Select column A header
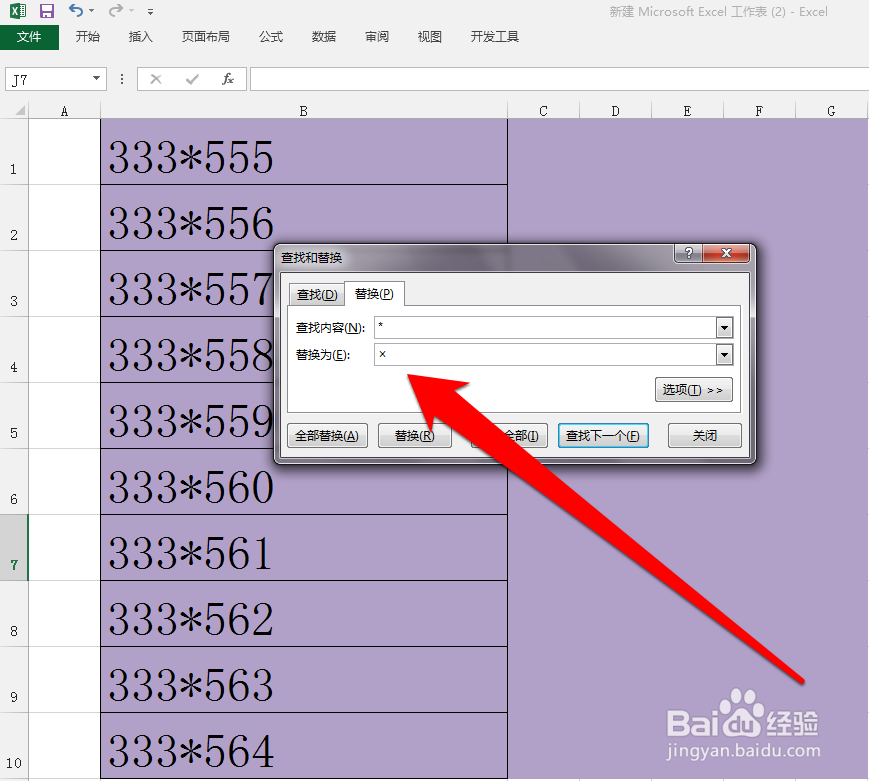Image resolution: width=869 pixels, height=781 pixels. [x=64, y=111]
